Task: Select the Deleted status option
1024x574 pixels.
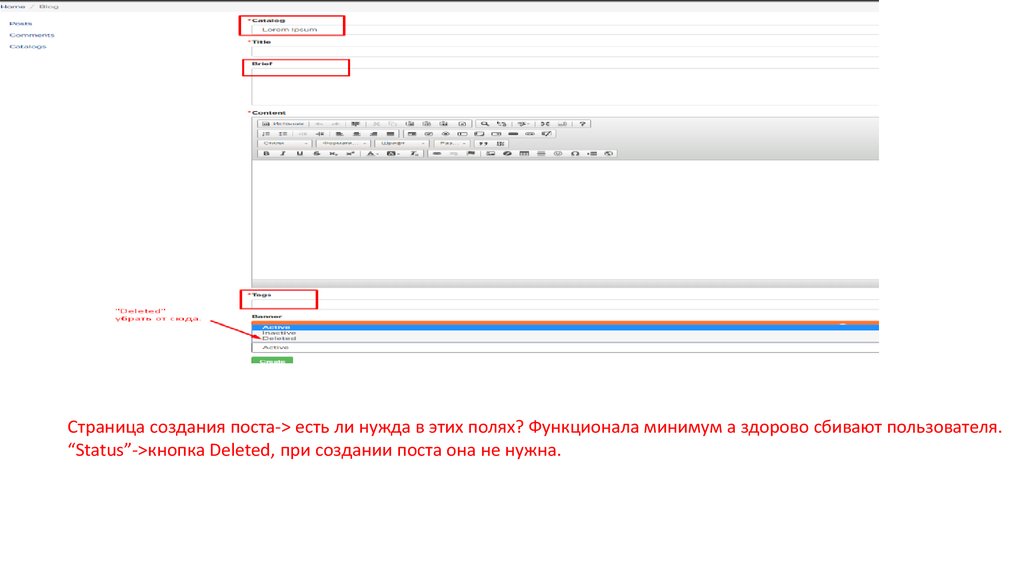Action: (565, 338)
